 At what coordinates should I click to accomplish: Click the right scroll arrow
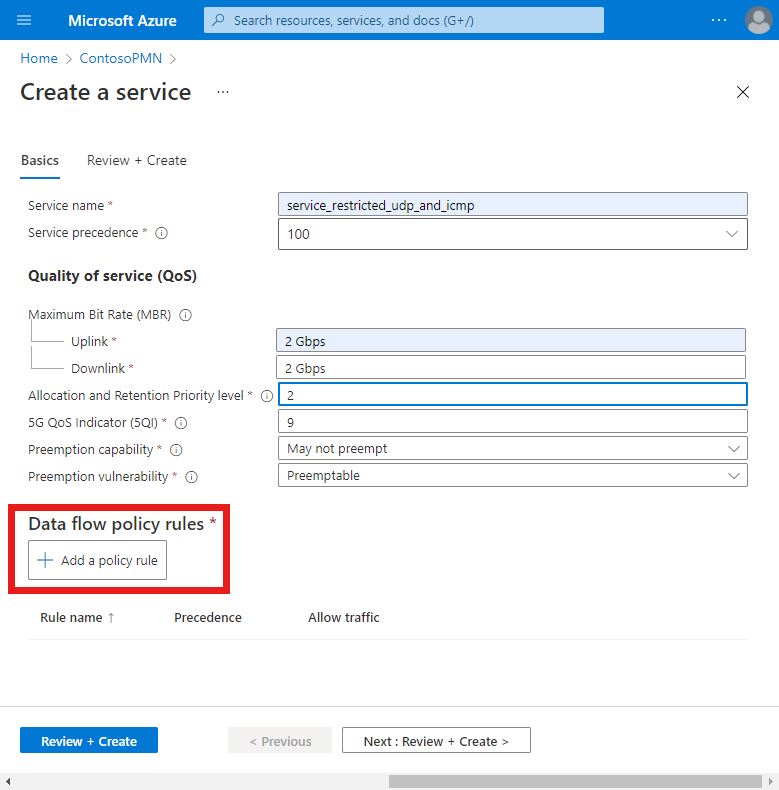[770, 781]
